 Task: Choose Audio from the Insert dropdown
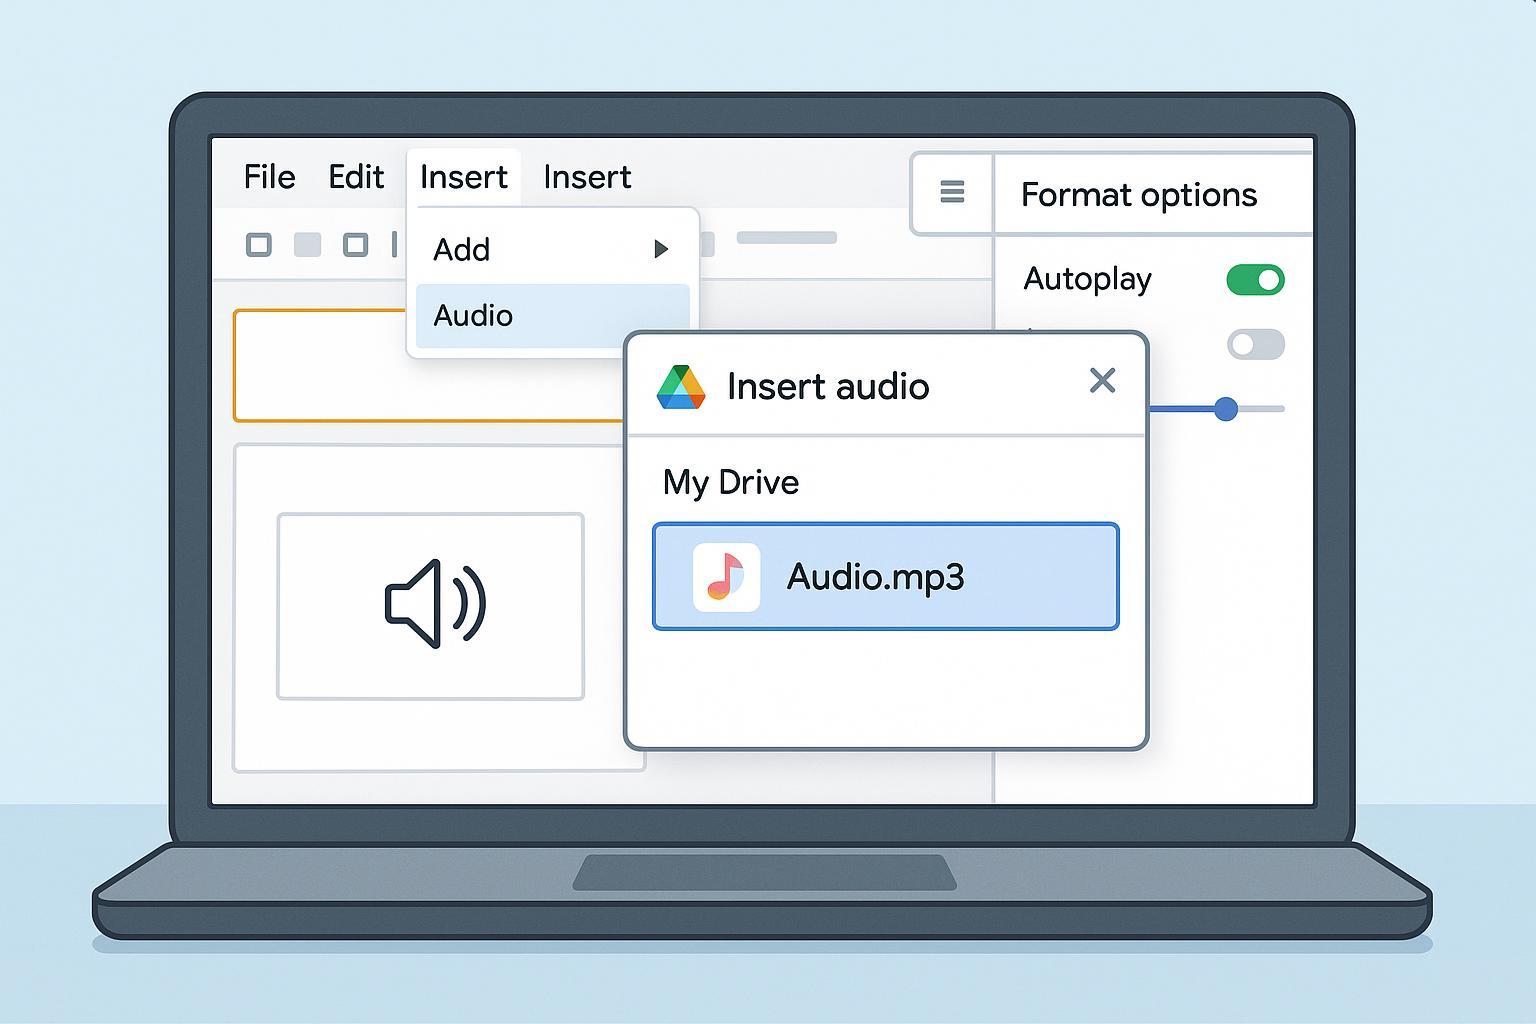point(473,316)
